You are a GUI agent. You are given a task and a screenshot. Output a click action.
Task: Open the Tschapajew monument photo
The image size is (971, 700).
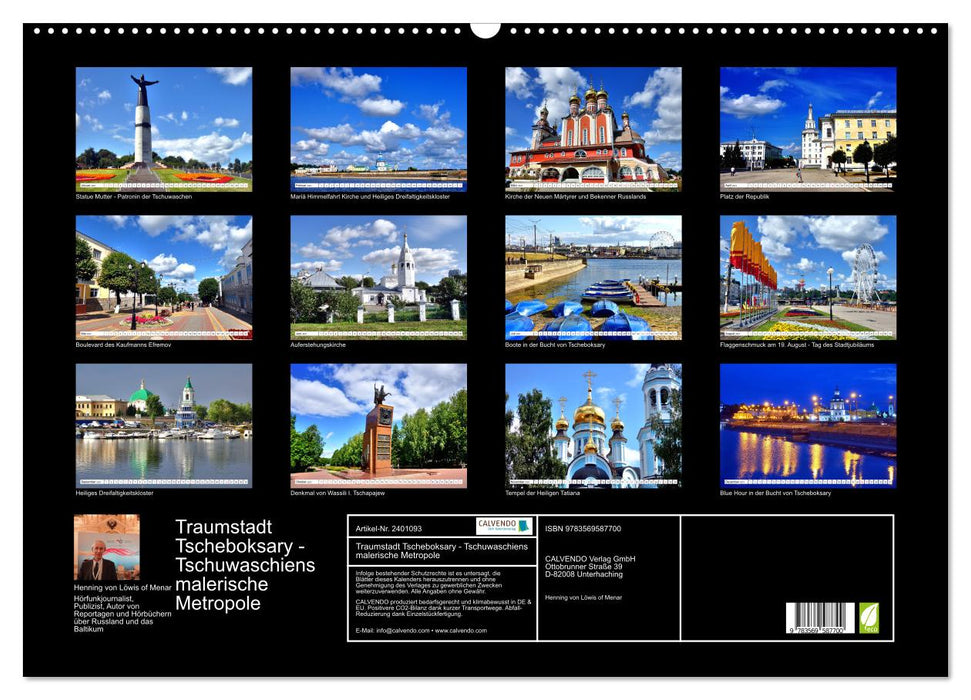point(378,426)
